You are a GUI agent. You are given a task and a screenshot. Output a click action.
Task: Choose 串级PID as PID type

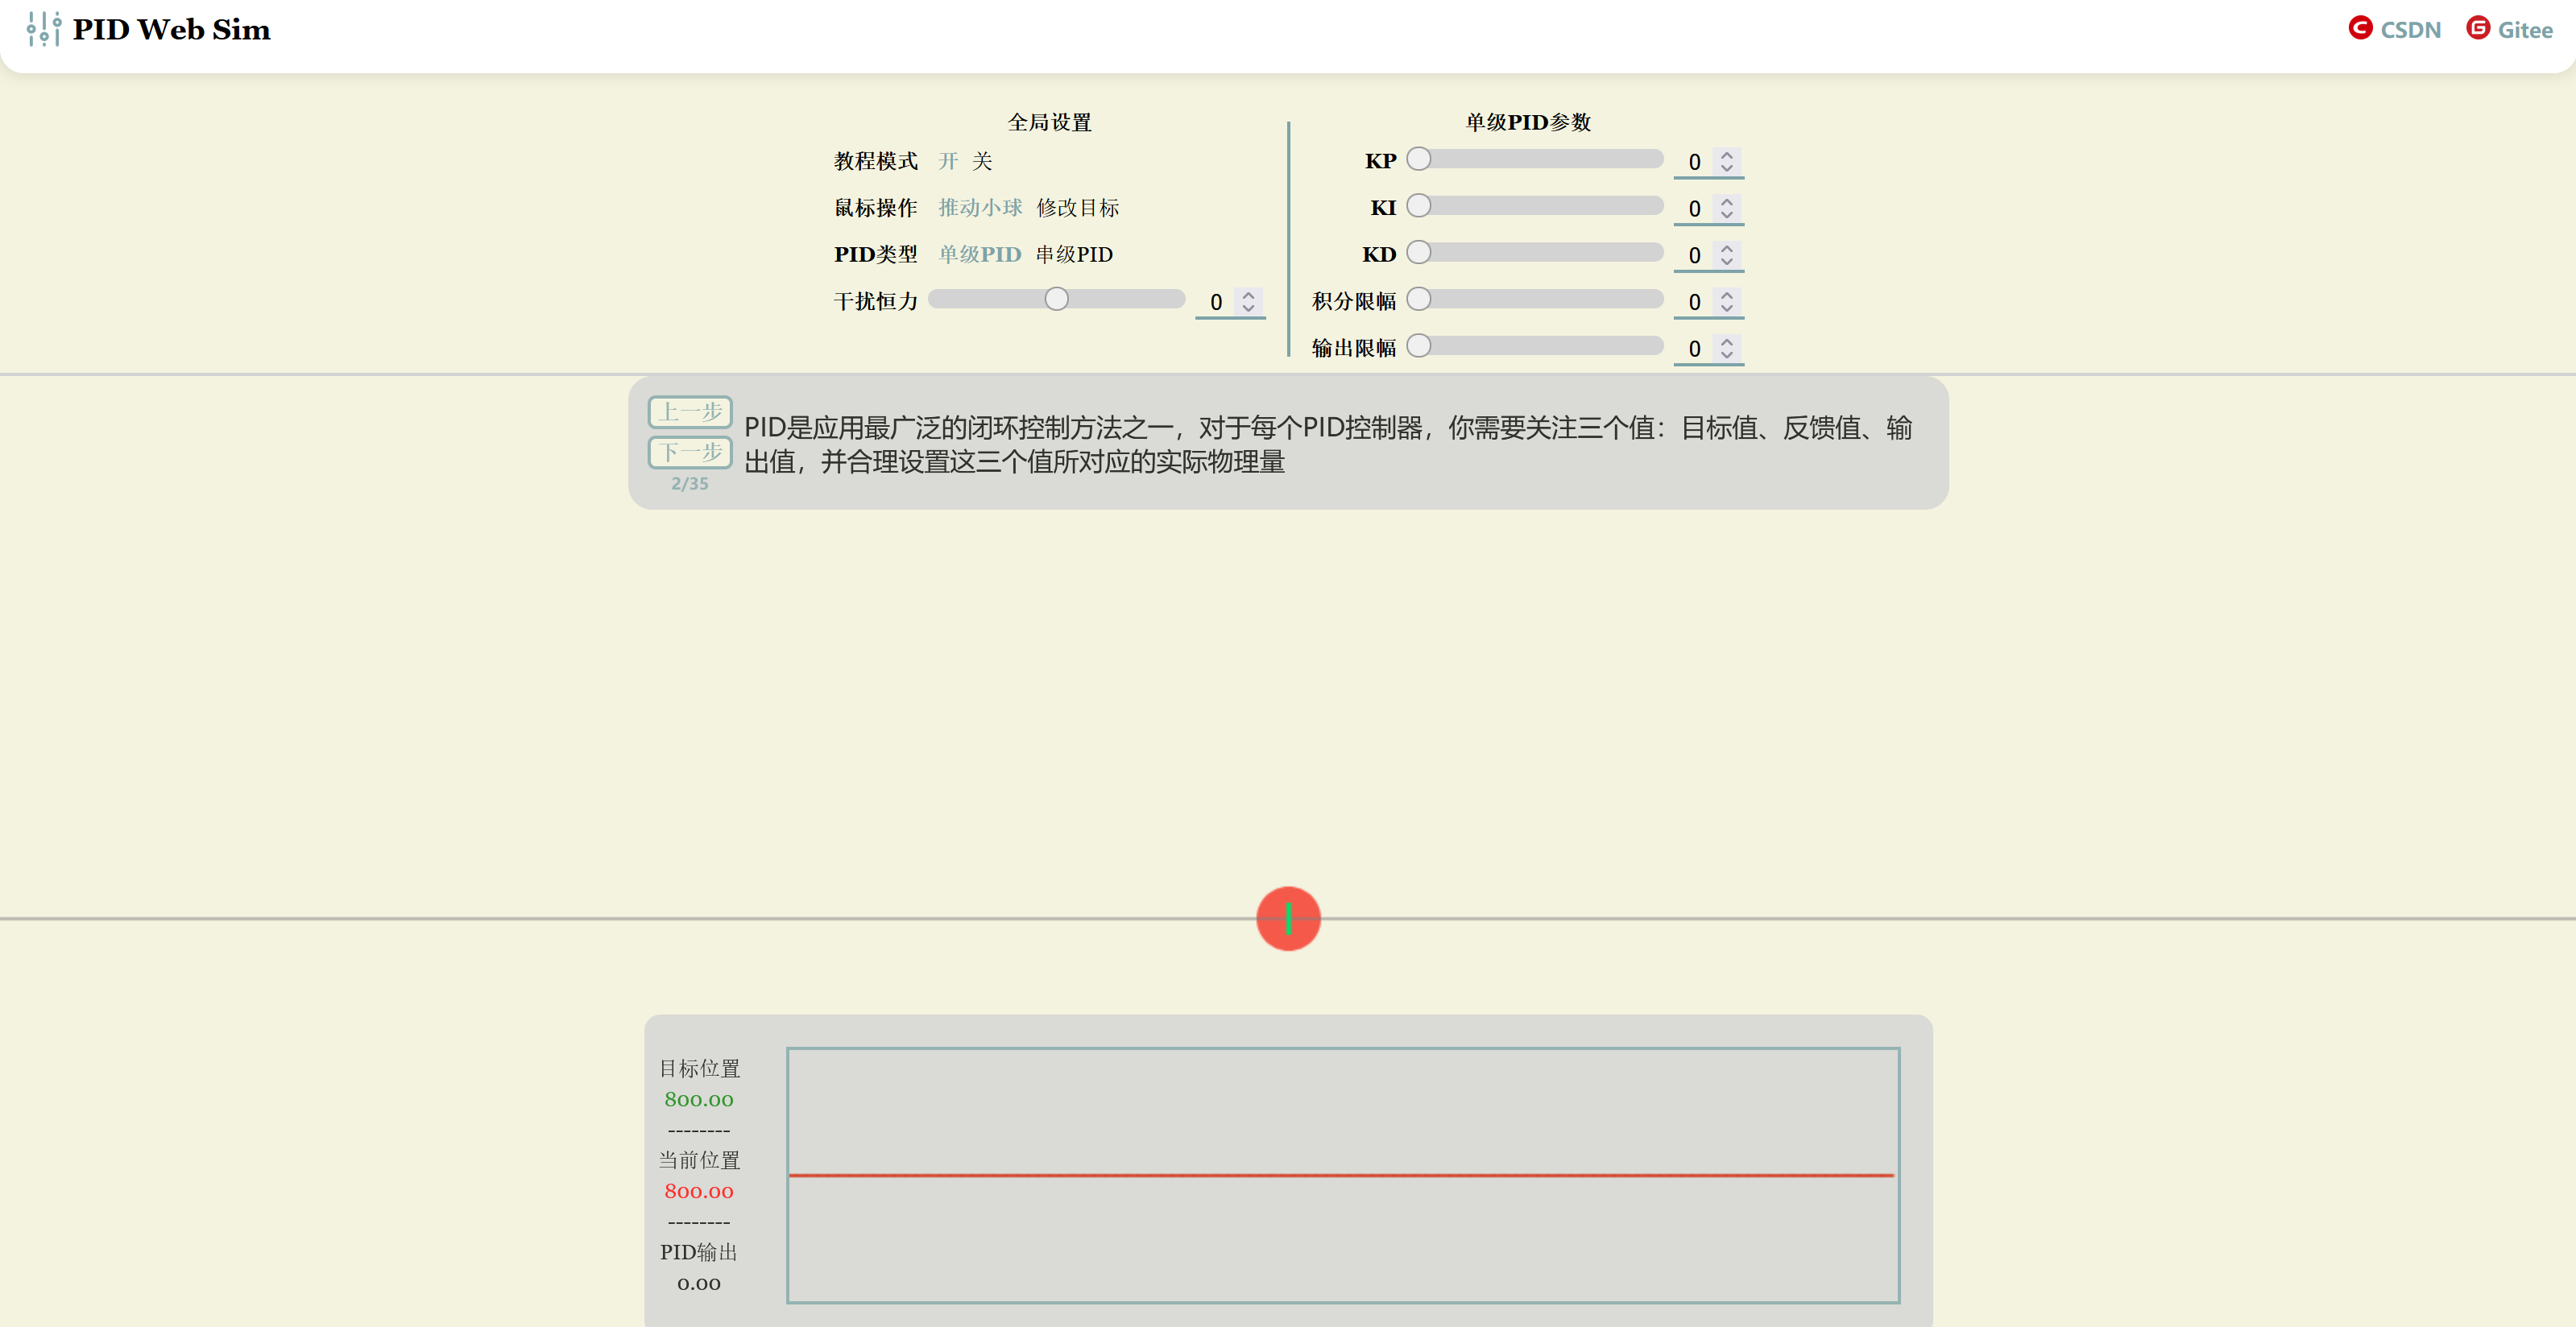click(x=1074, y=254)
